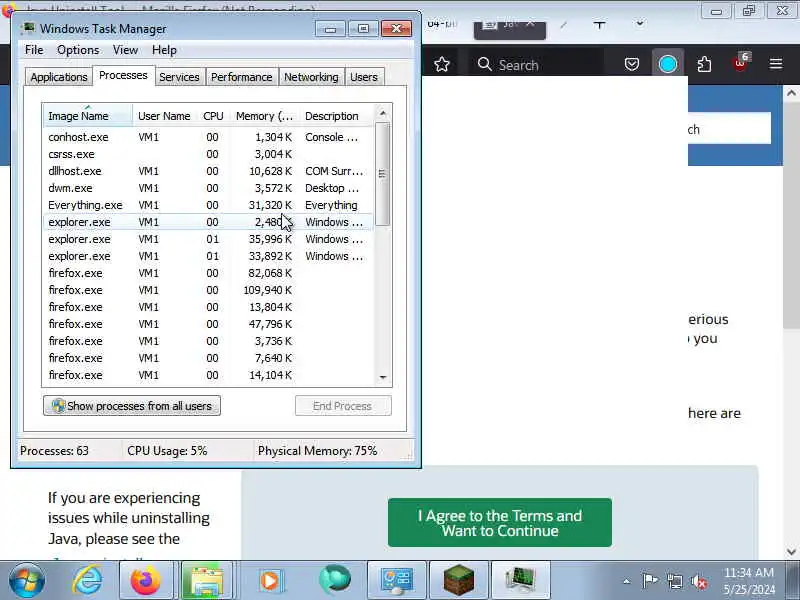800x600 pixels.
Task: Click Show processes from all users button
Action: pos(132,406)
